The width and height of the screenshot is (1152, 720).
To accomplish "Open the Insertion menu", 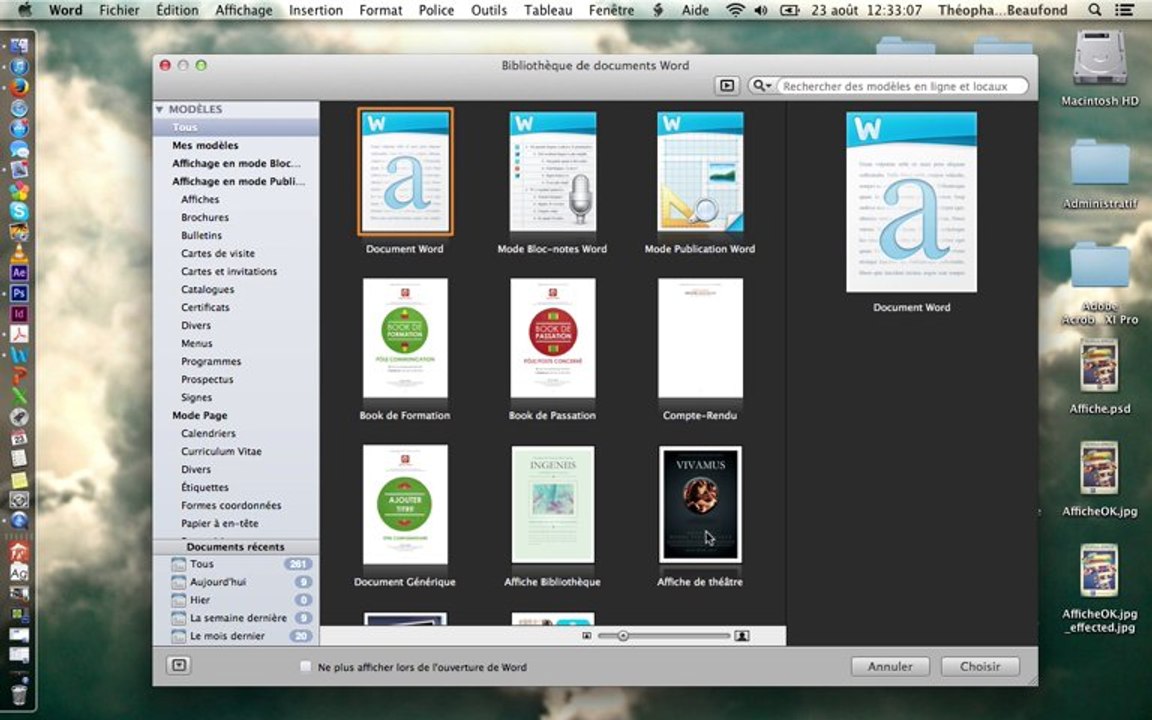I will (x=316, y=10).
